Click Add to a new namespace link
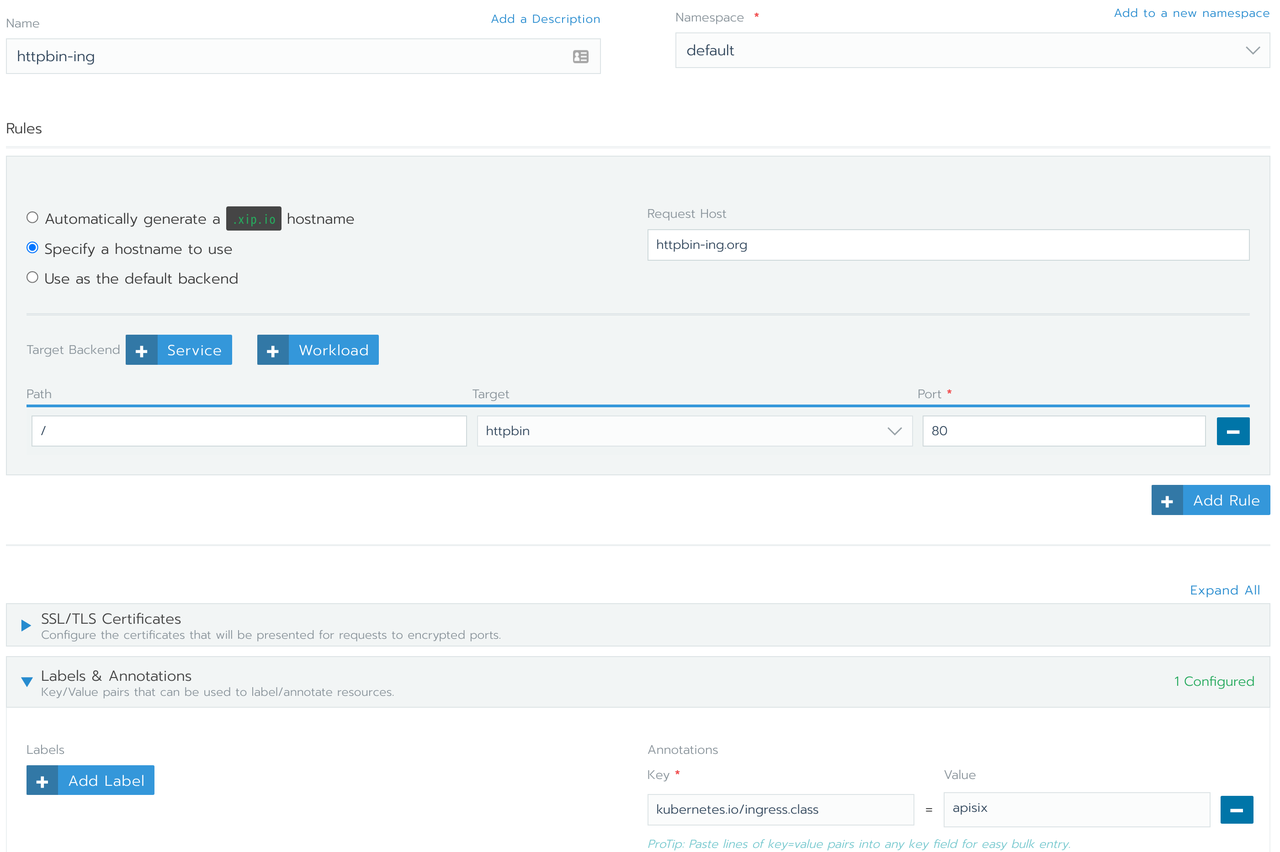Image resolution: width=1280 pixels, height=852 pixels. tap(1191, 13)
